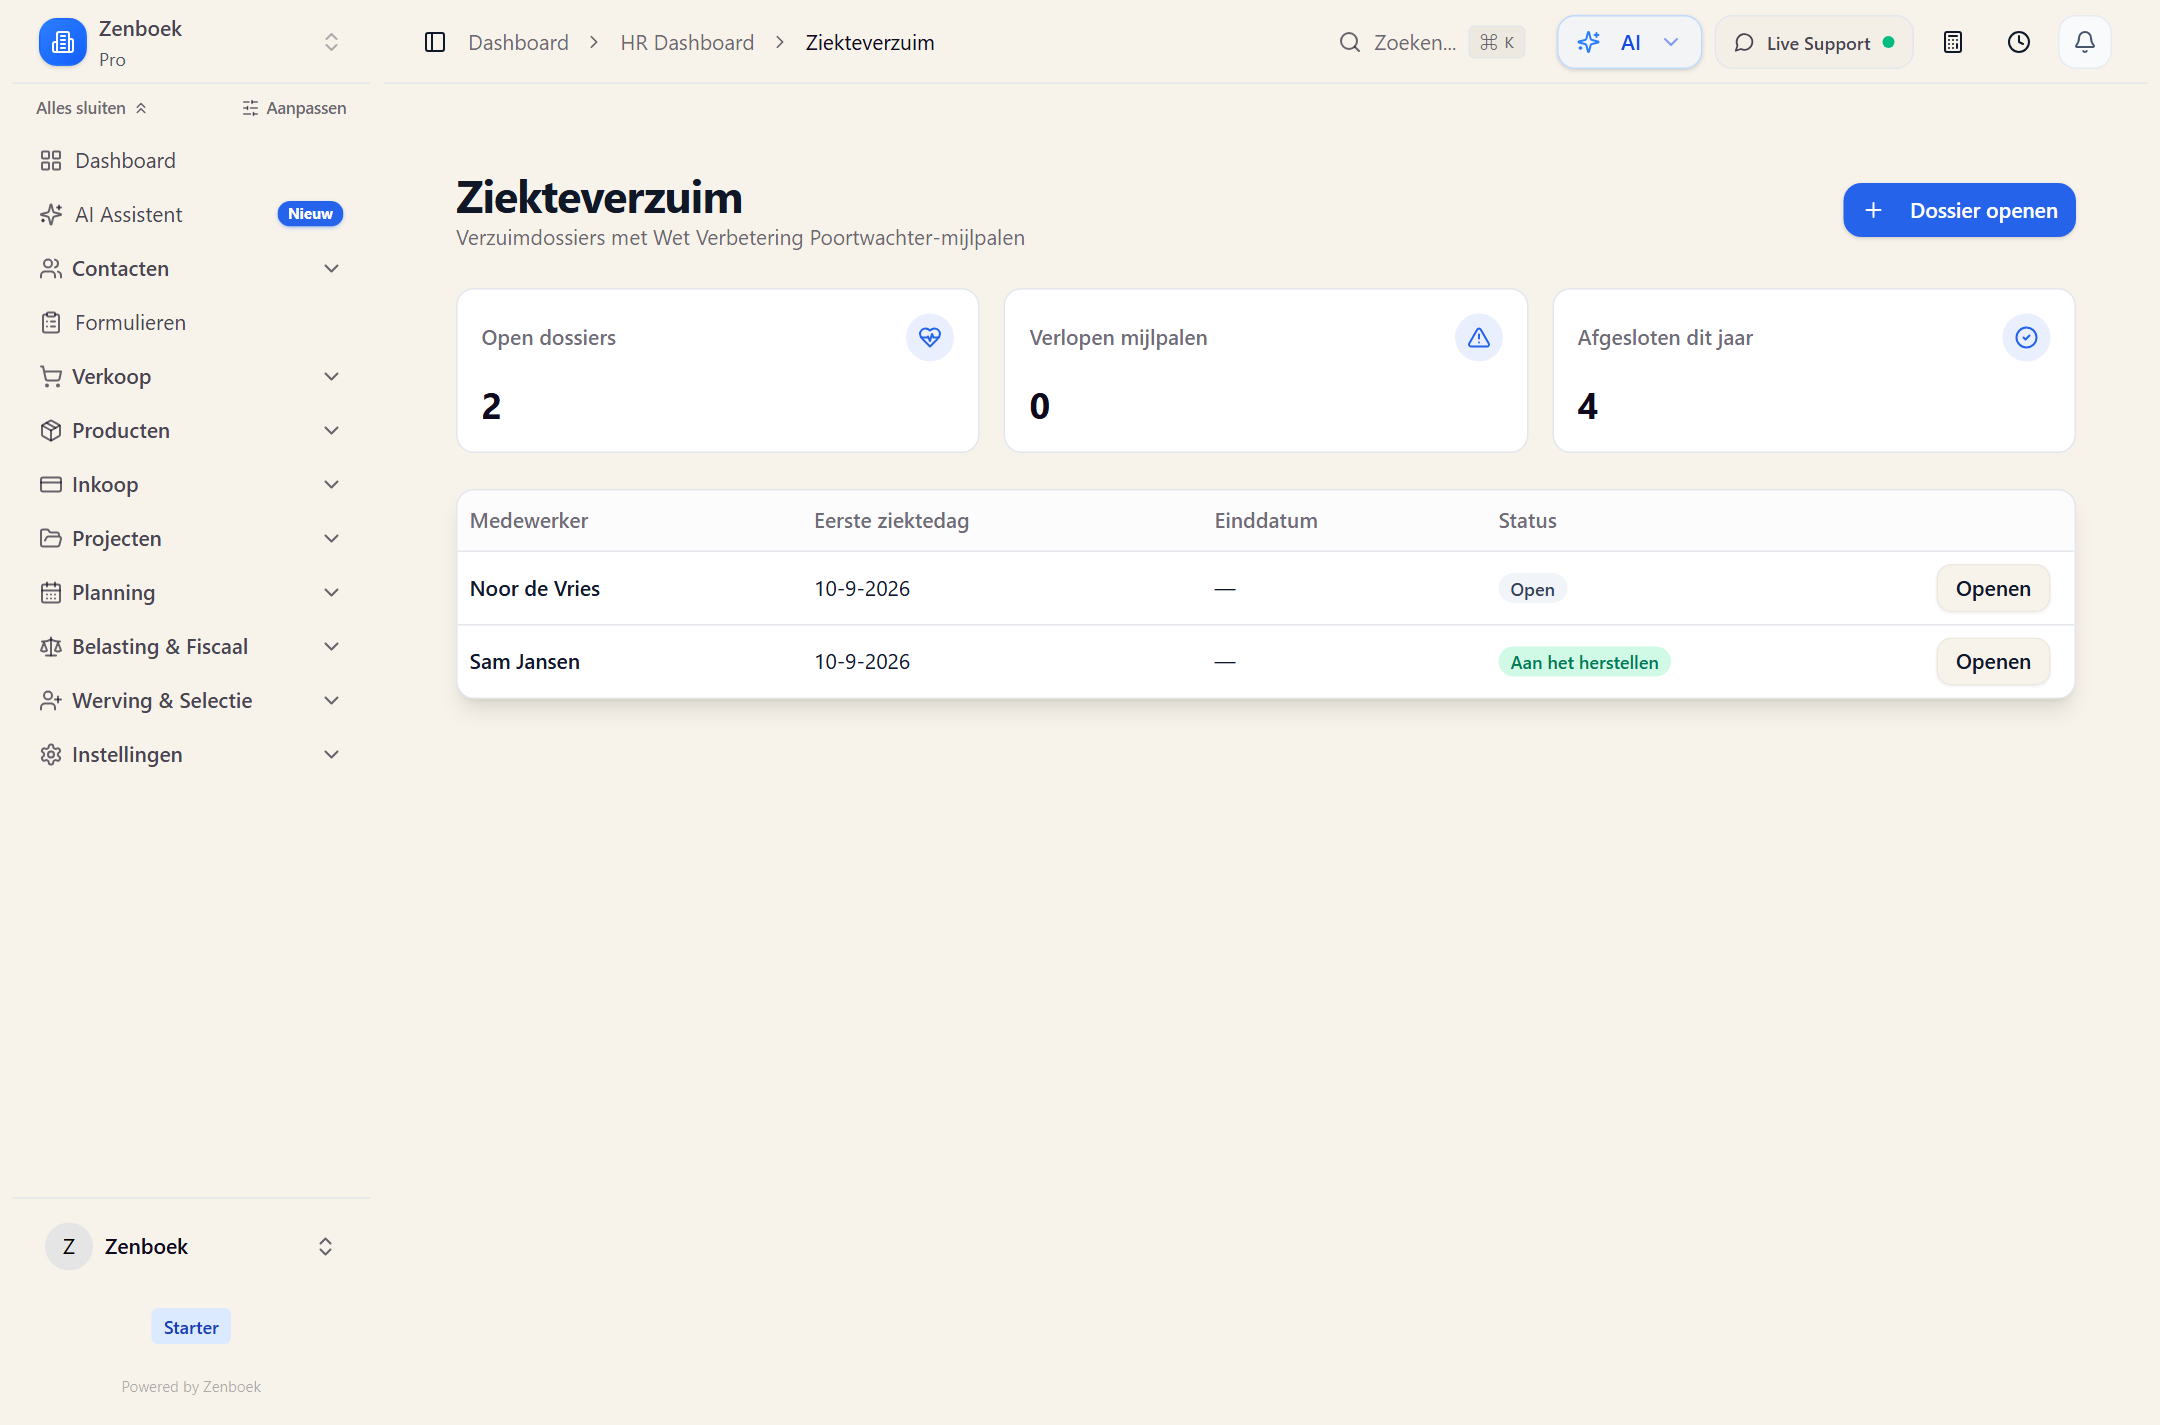Click the Medewerker column header
Image resolution: width=2160 pixels, height=1425 pixels.
tap(529, 521)
